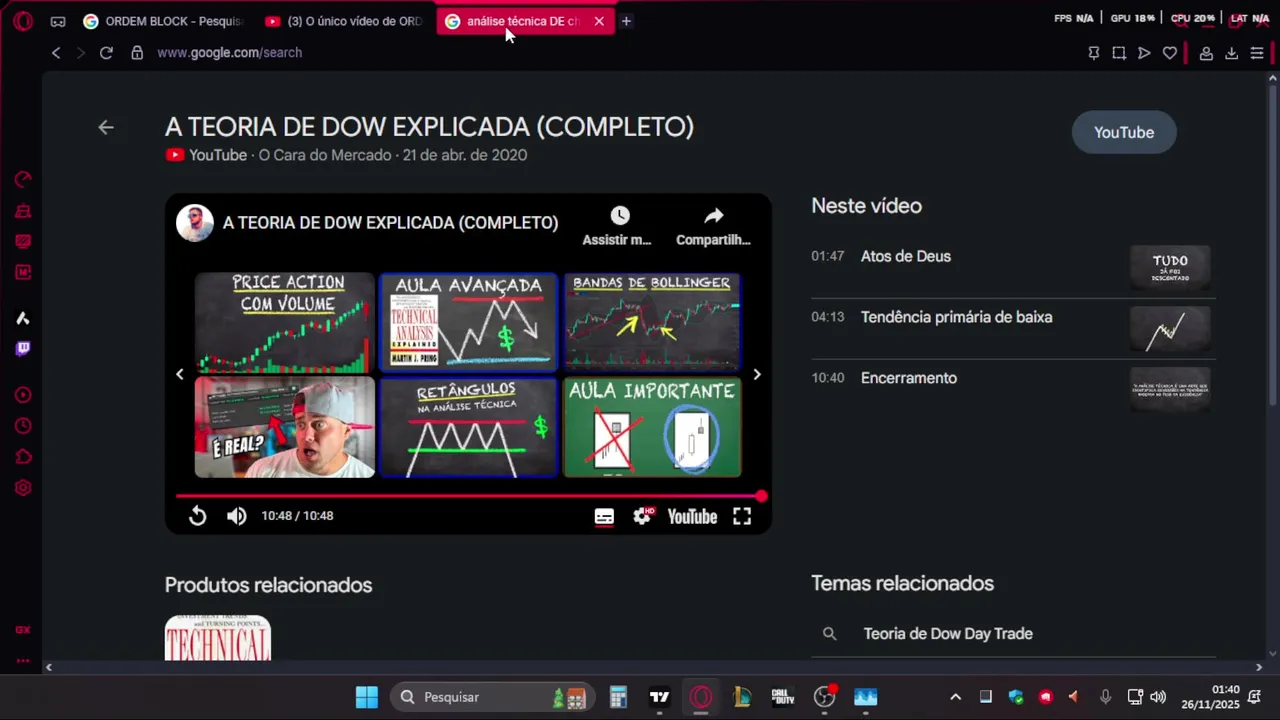Open the YouTube logo in player

pos(692,516)
